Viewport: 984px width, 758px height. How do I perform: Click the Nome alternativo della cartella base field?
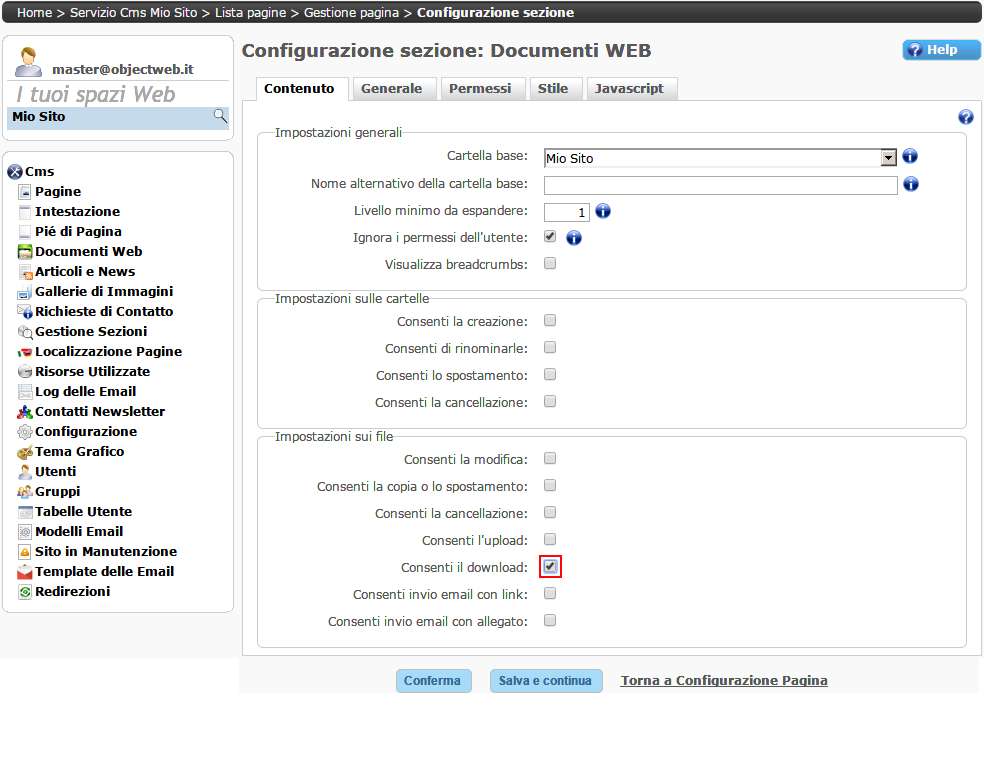pos(720,185)
